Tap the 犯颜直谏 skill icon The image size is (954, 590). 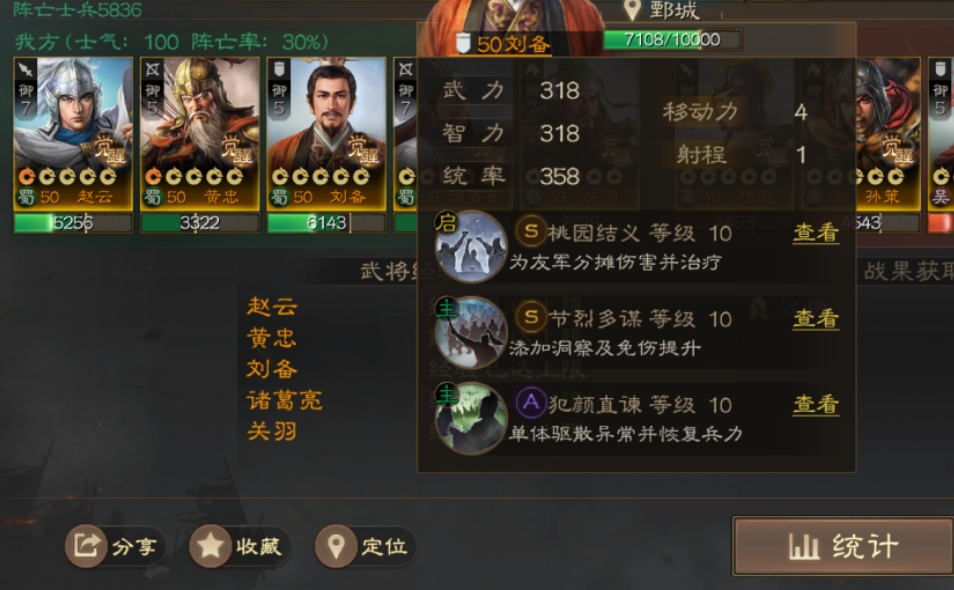tap(471, 418)
